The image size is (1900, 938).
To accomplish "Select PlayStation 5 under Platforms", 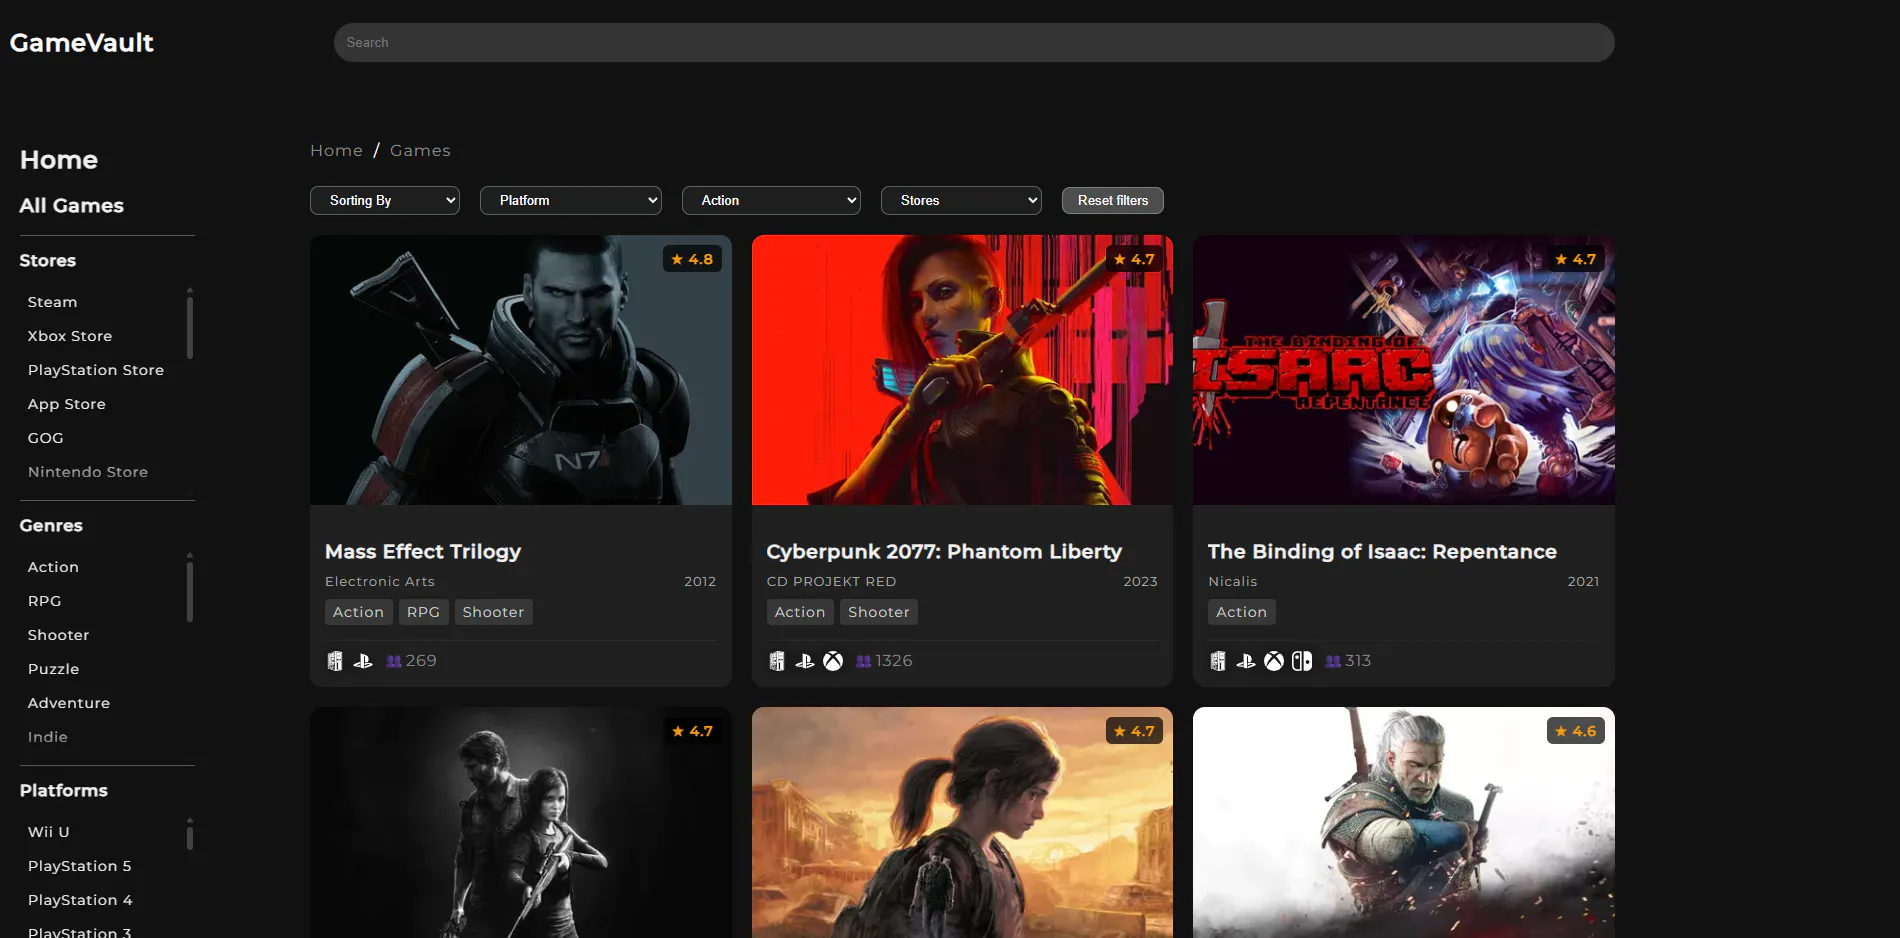I will point(80,866).
